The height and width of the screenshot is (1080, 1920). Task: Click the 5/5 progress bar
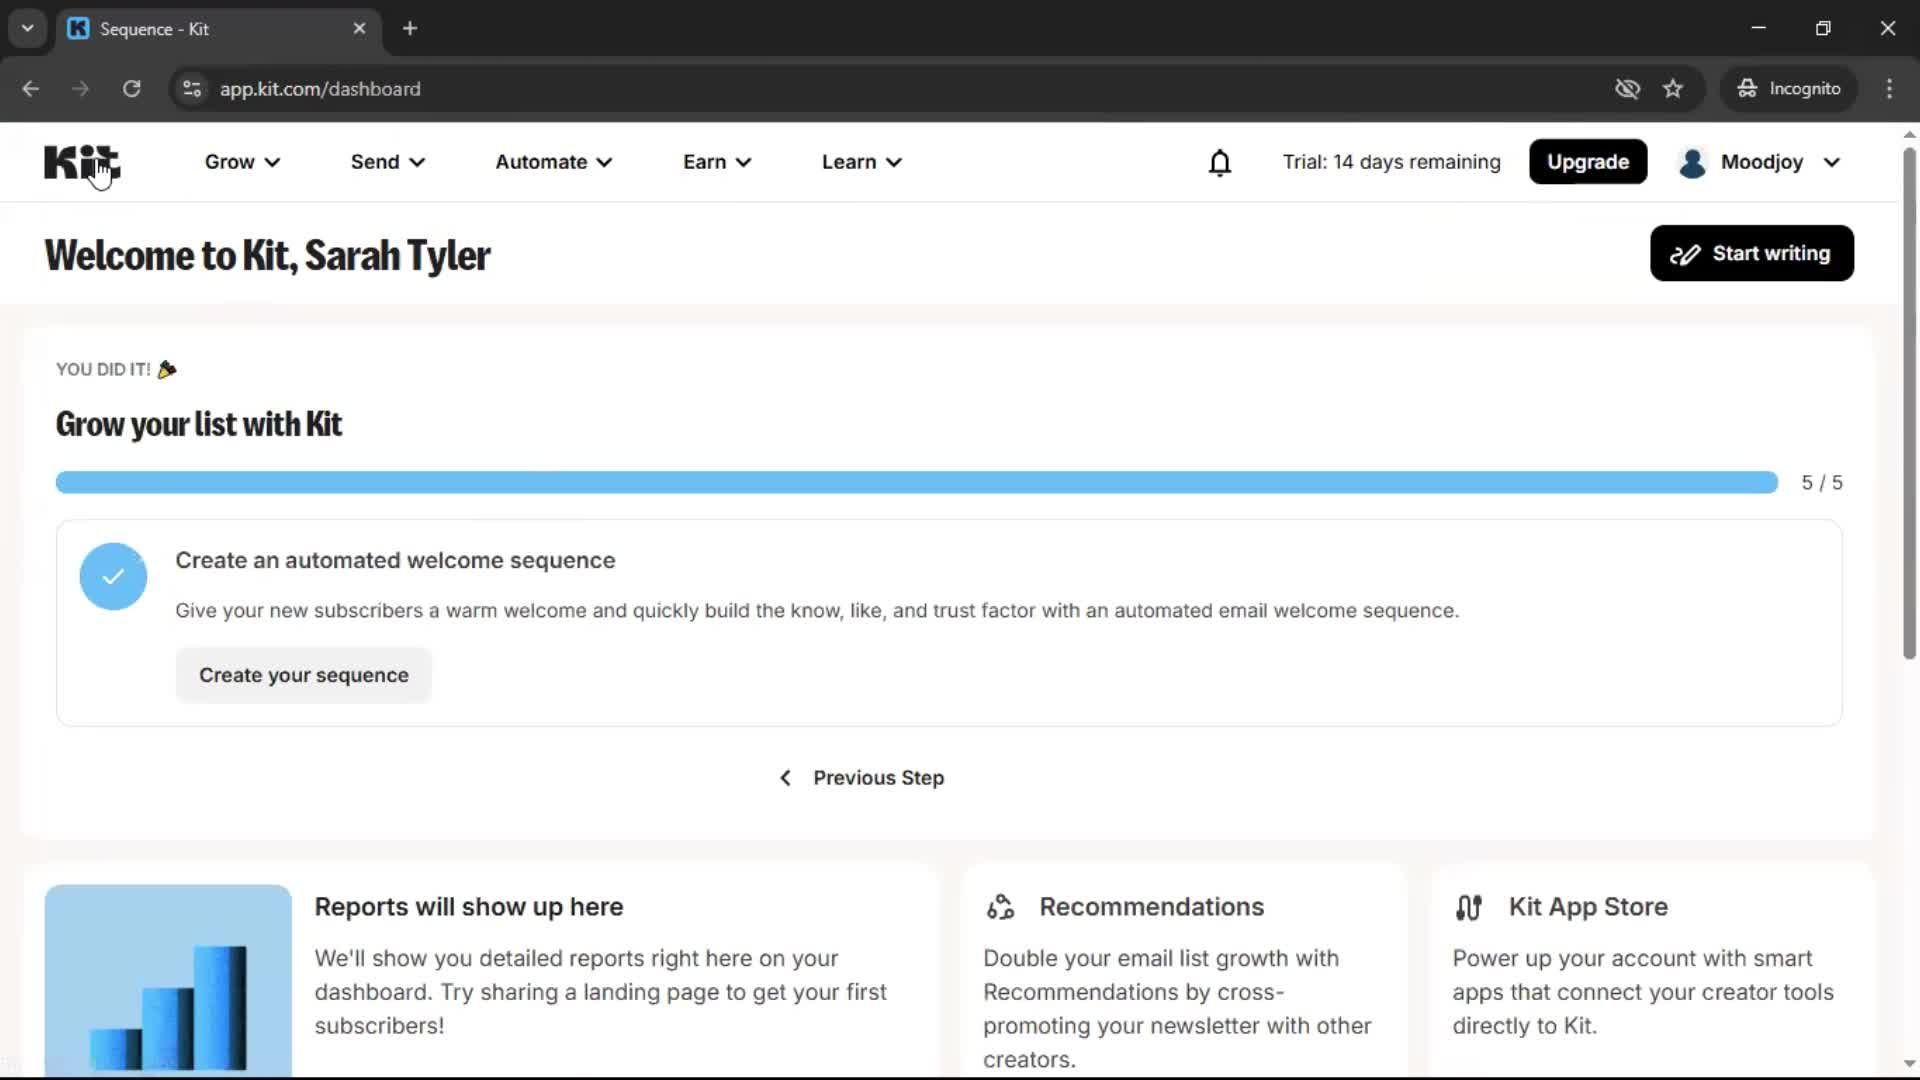tap(915, 482)
